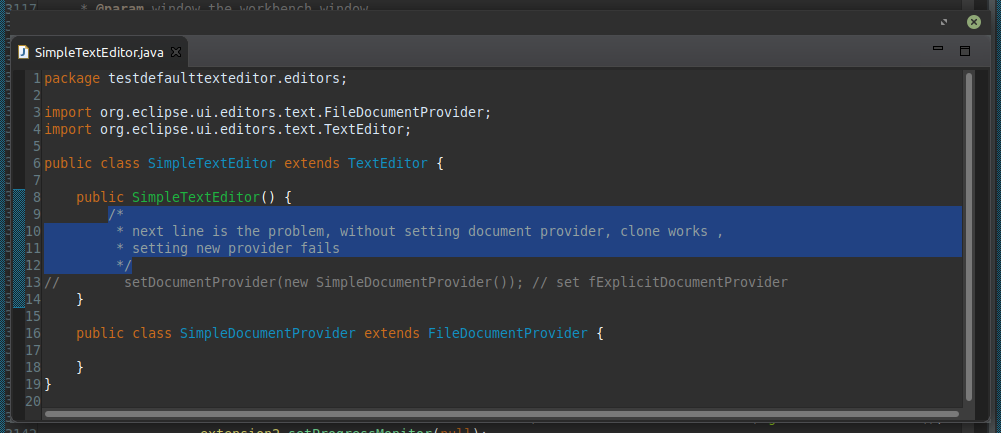Click 'TextEditor' after extends on line 6
The width and height of the screenshot is (1001, 433).
[x=388, y=163]
